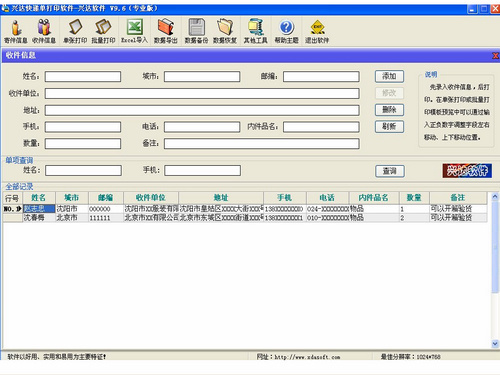The image size is (500, 375).
Task: Sort by 内件品名 column header
Action: (374, 198)
